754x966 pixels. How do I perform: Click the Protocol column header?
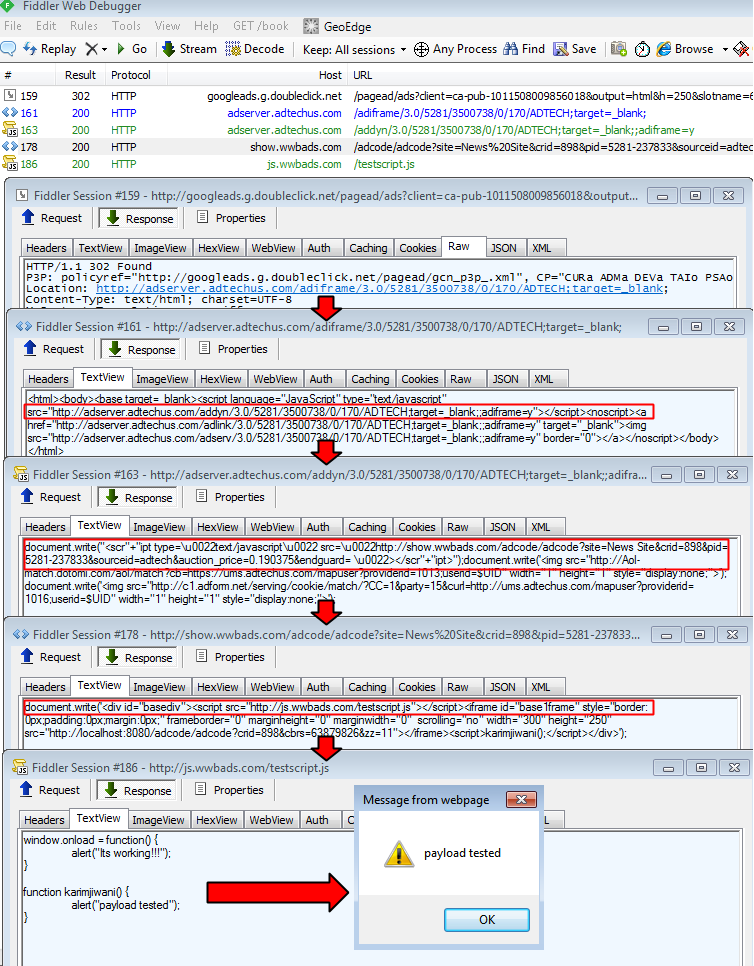tap(131, 75)
